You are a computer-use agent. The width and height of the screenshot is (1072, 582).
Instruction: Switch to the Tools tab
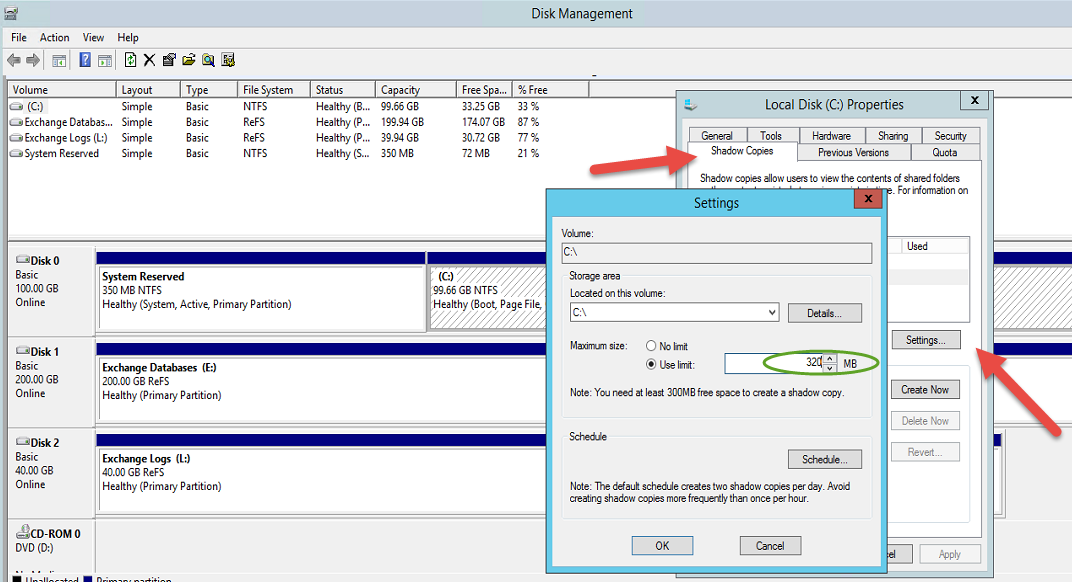point(770,135)
